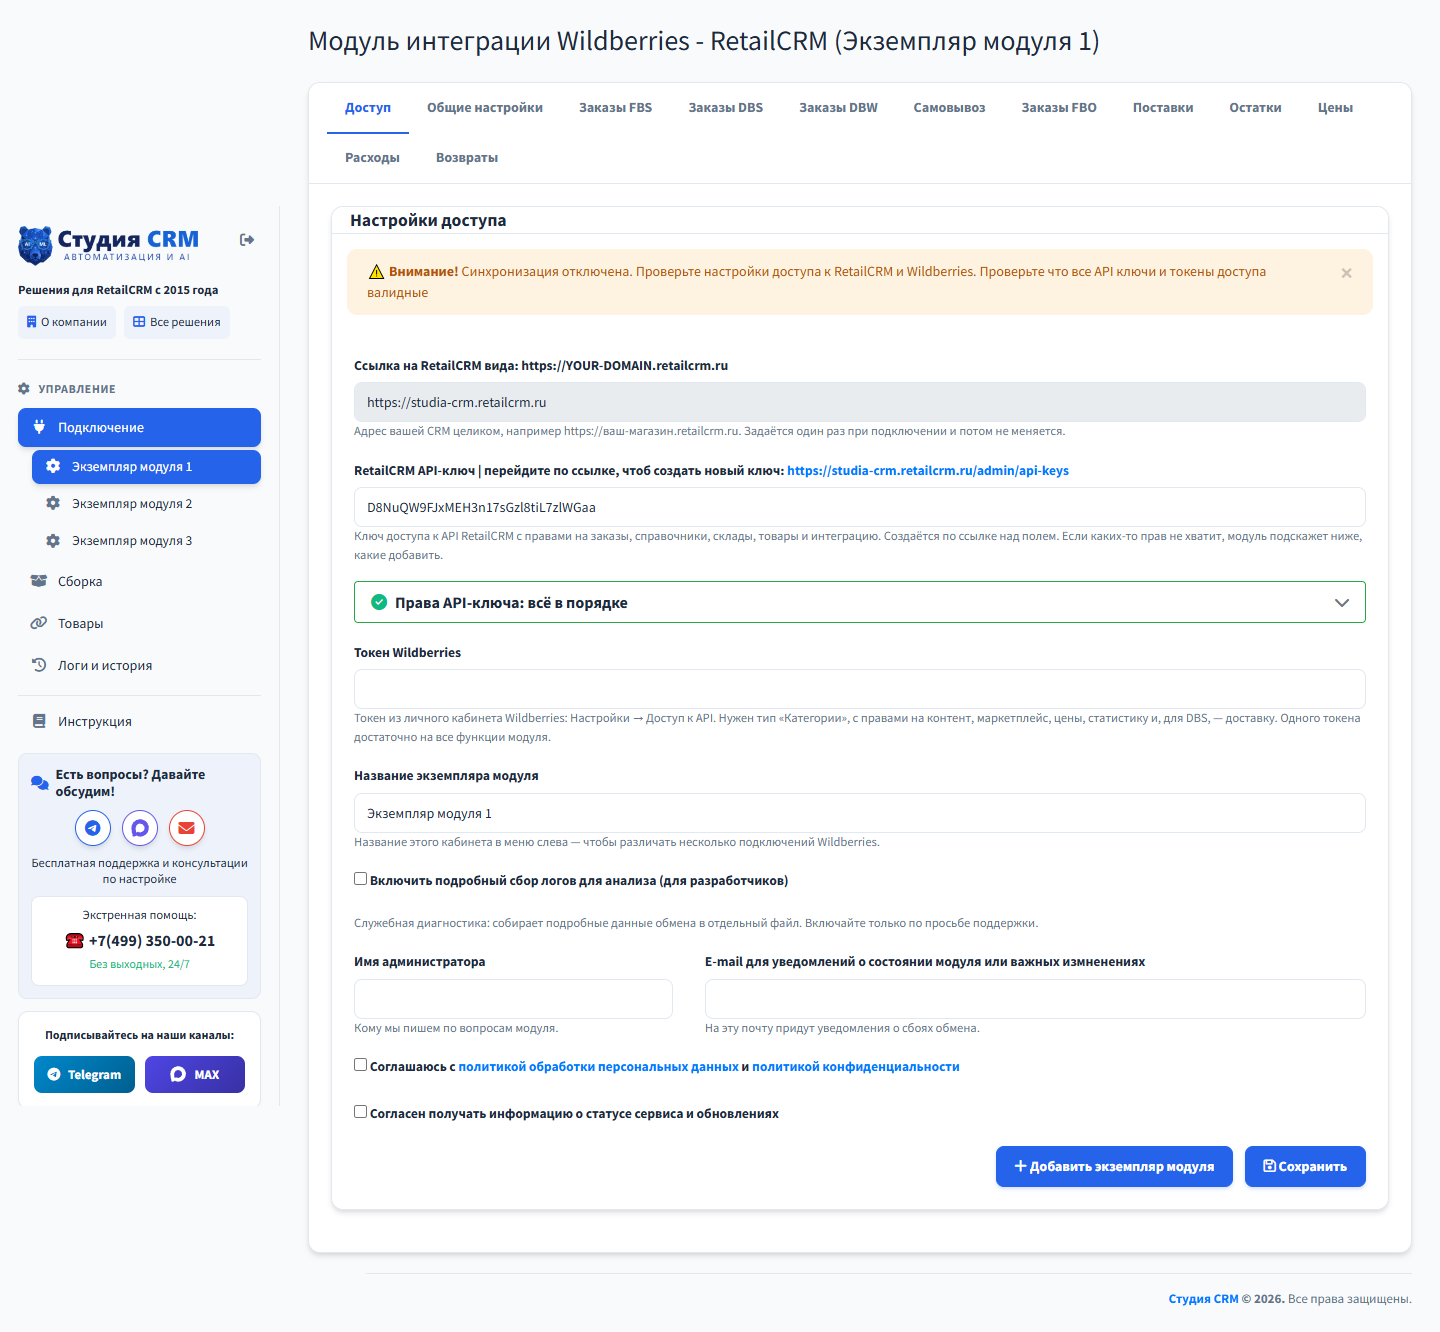1440x1332 pixels.
Task: Click the history icon next to Логи и история
Action: (39, 665)
